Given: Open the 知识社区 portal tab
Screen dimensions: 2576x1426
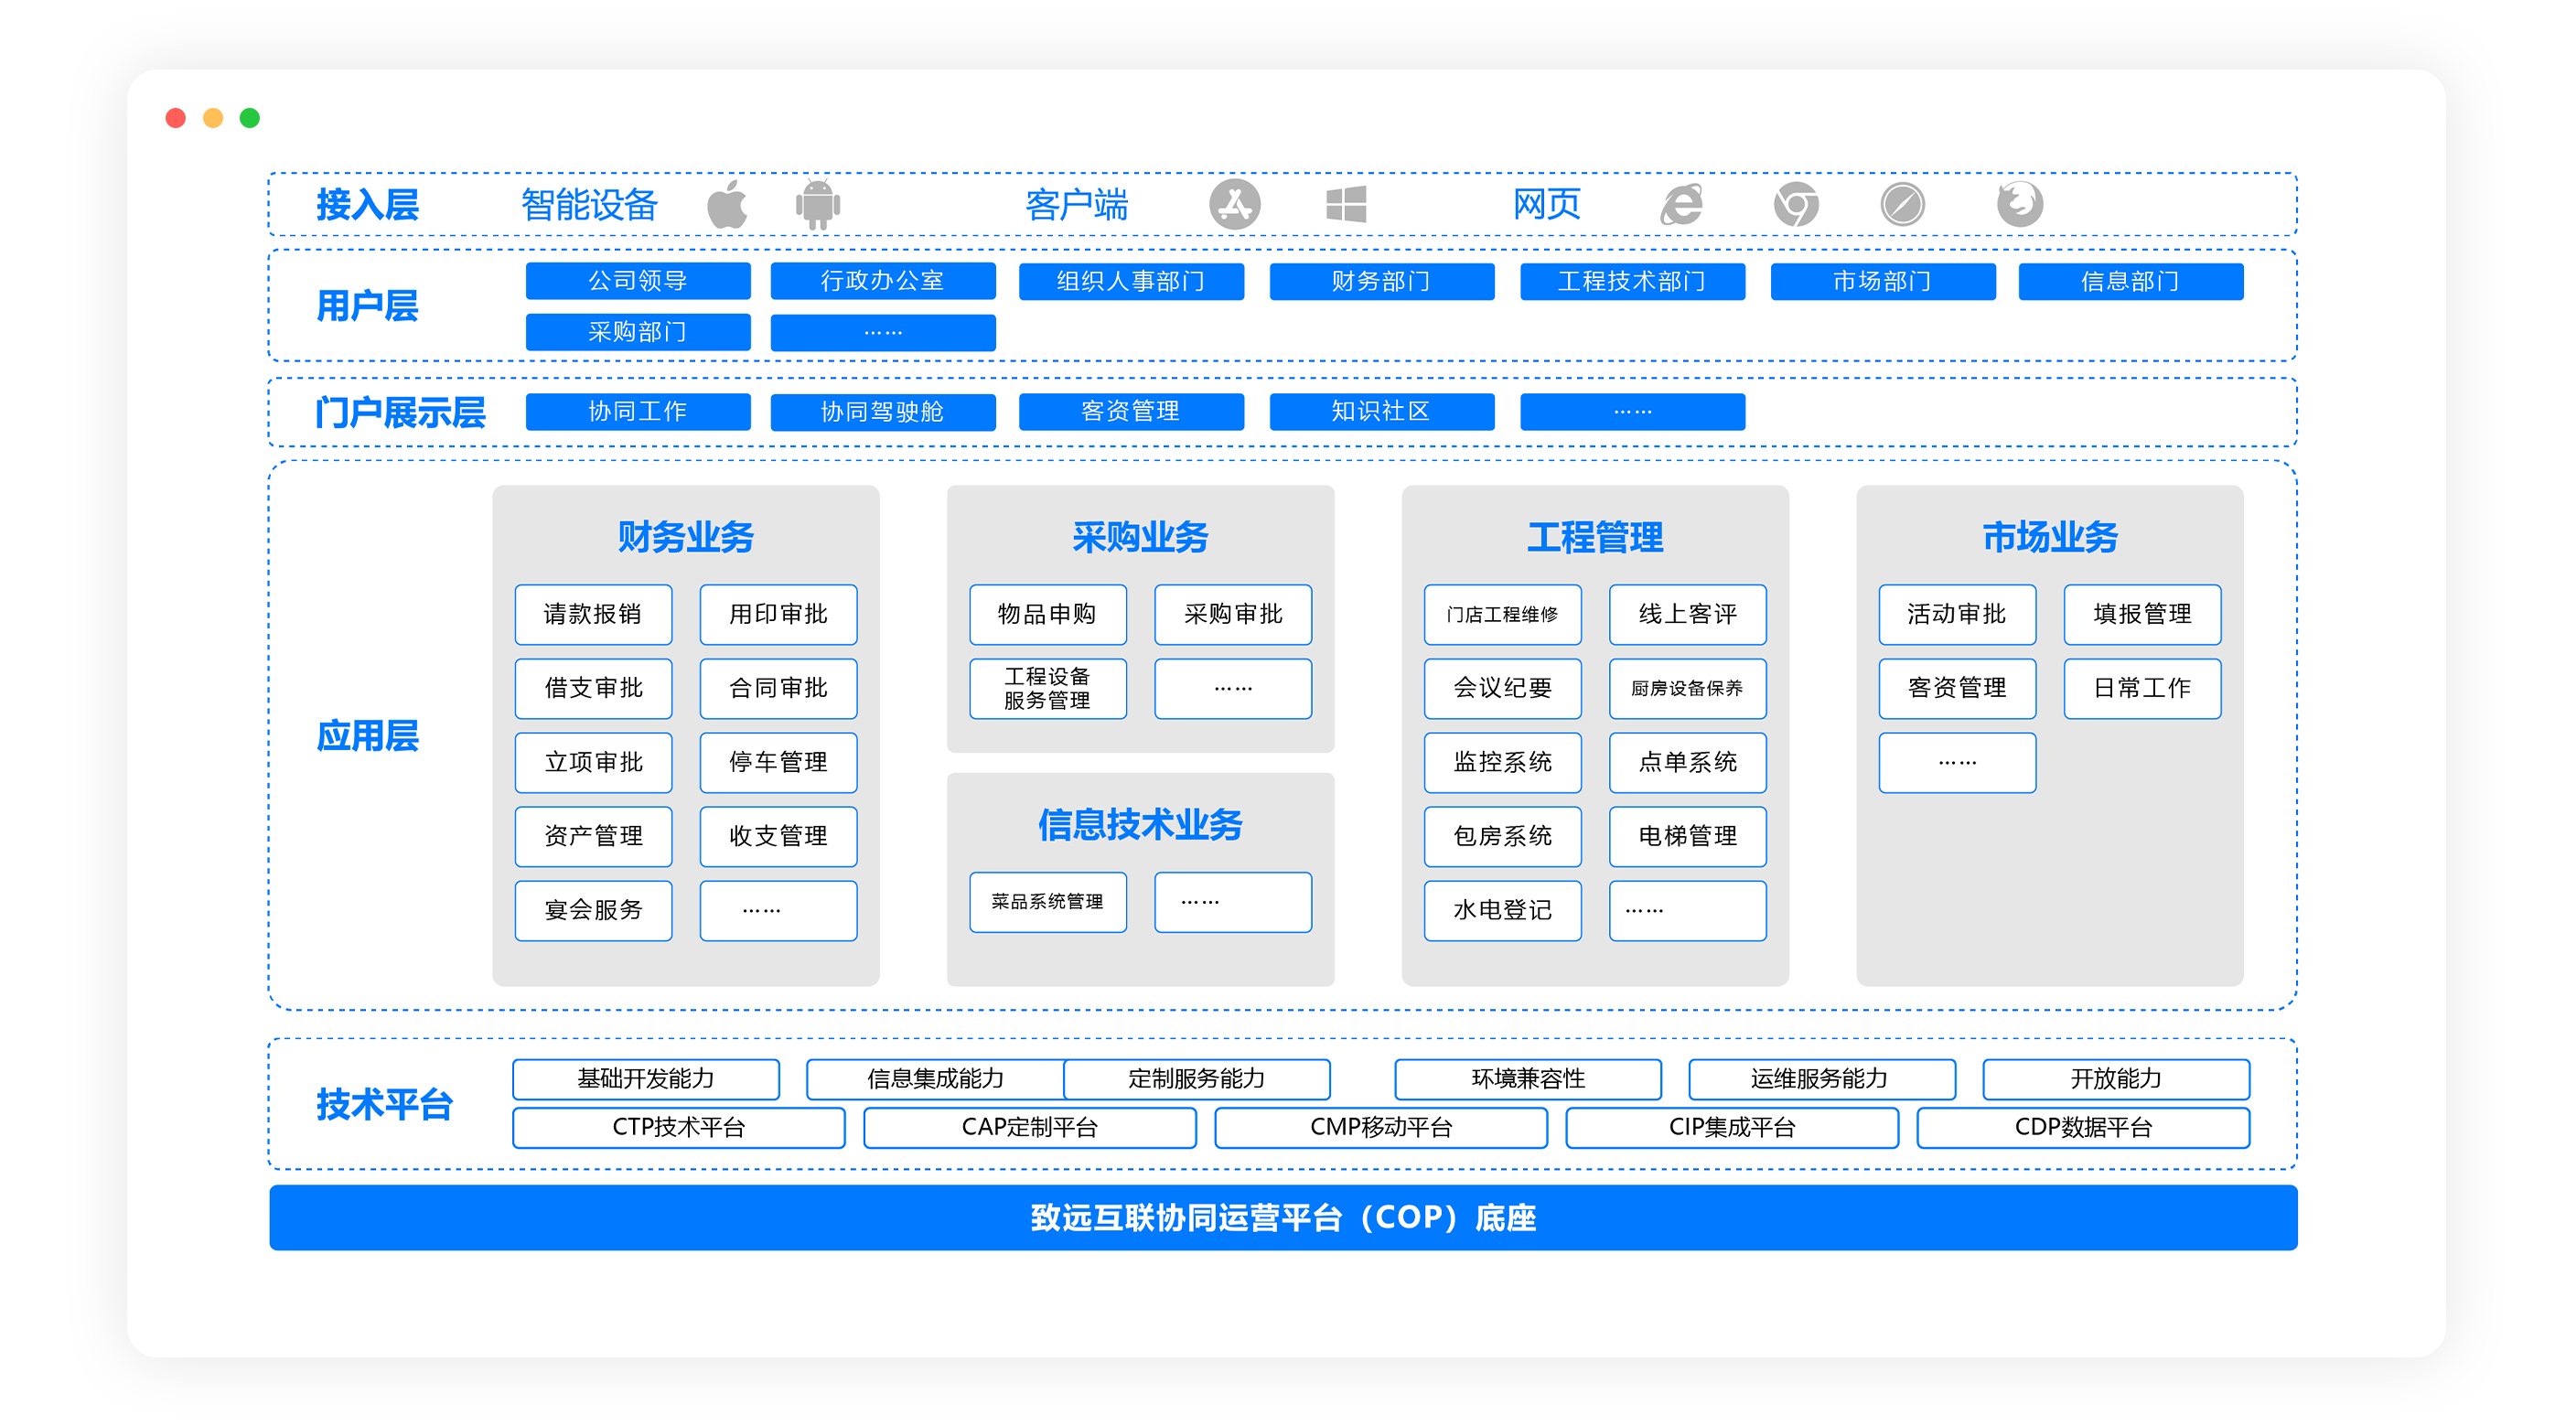Looking at the screenshot, I should 1381,411.
